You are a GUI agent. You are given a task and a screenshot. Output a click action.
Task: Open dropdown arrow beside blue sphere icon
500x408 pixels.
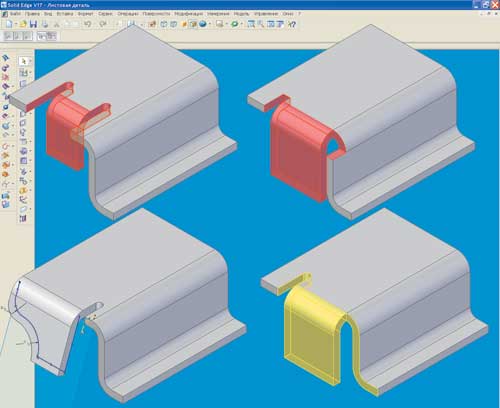210,24
